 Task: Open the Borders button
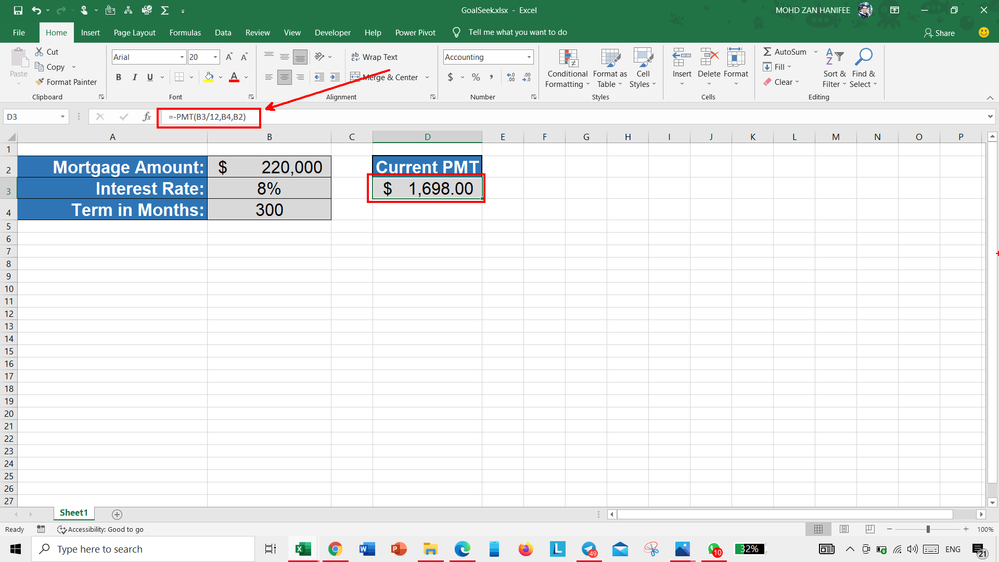(x=179, y=77)
